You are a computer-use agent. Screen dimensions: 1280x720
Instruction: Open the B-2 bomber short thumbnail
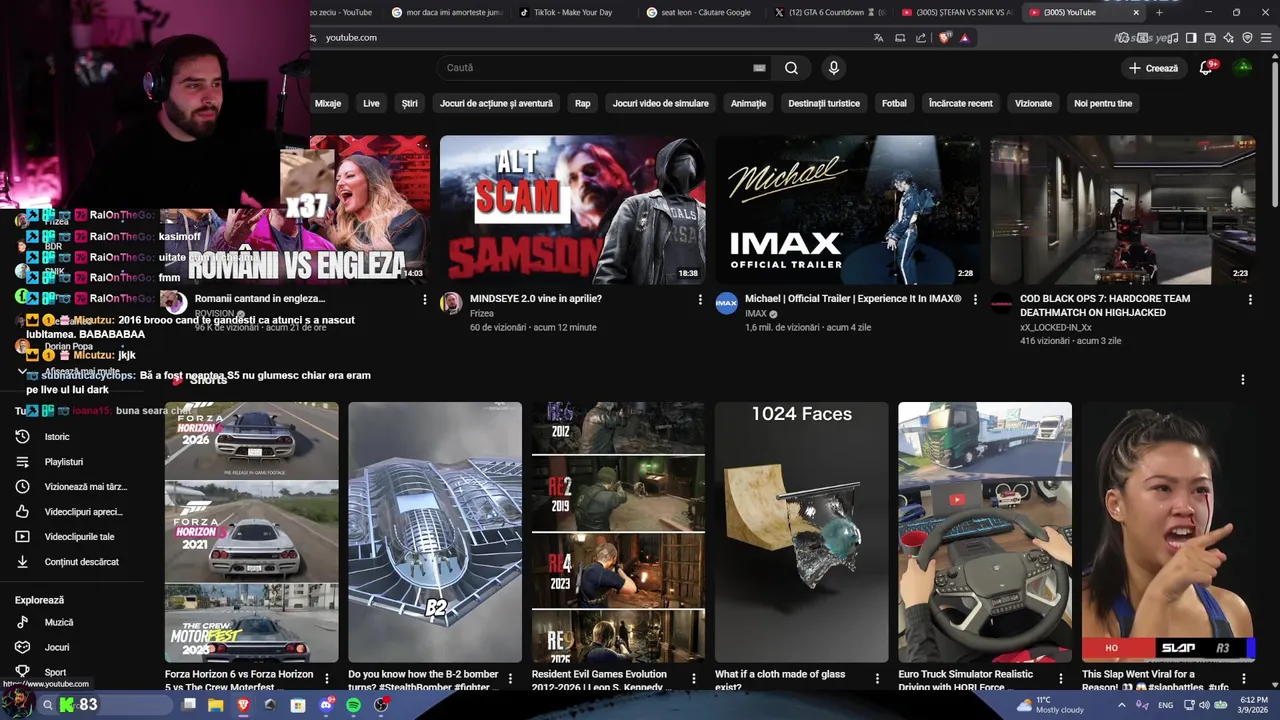[x=435, y=532]
